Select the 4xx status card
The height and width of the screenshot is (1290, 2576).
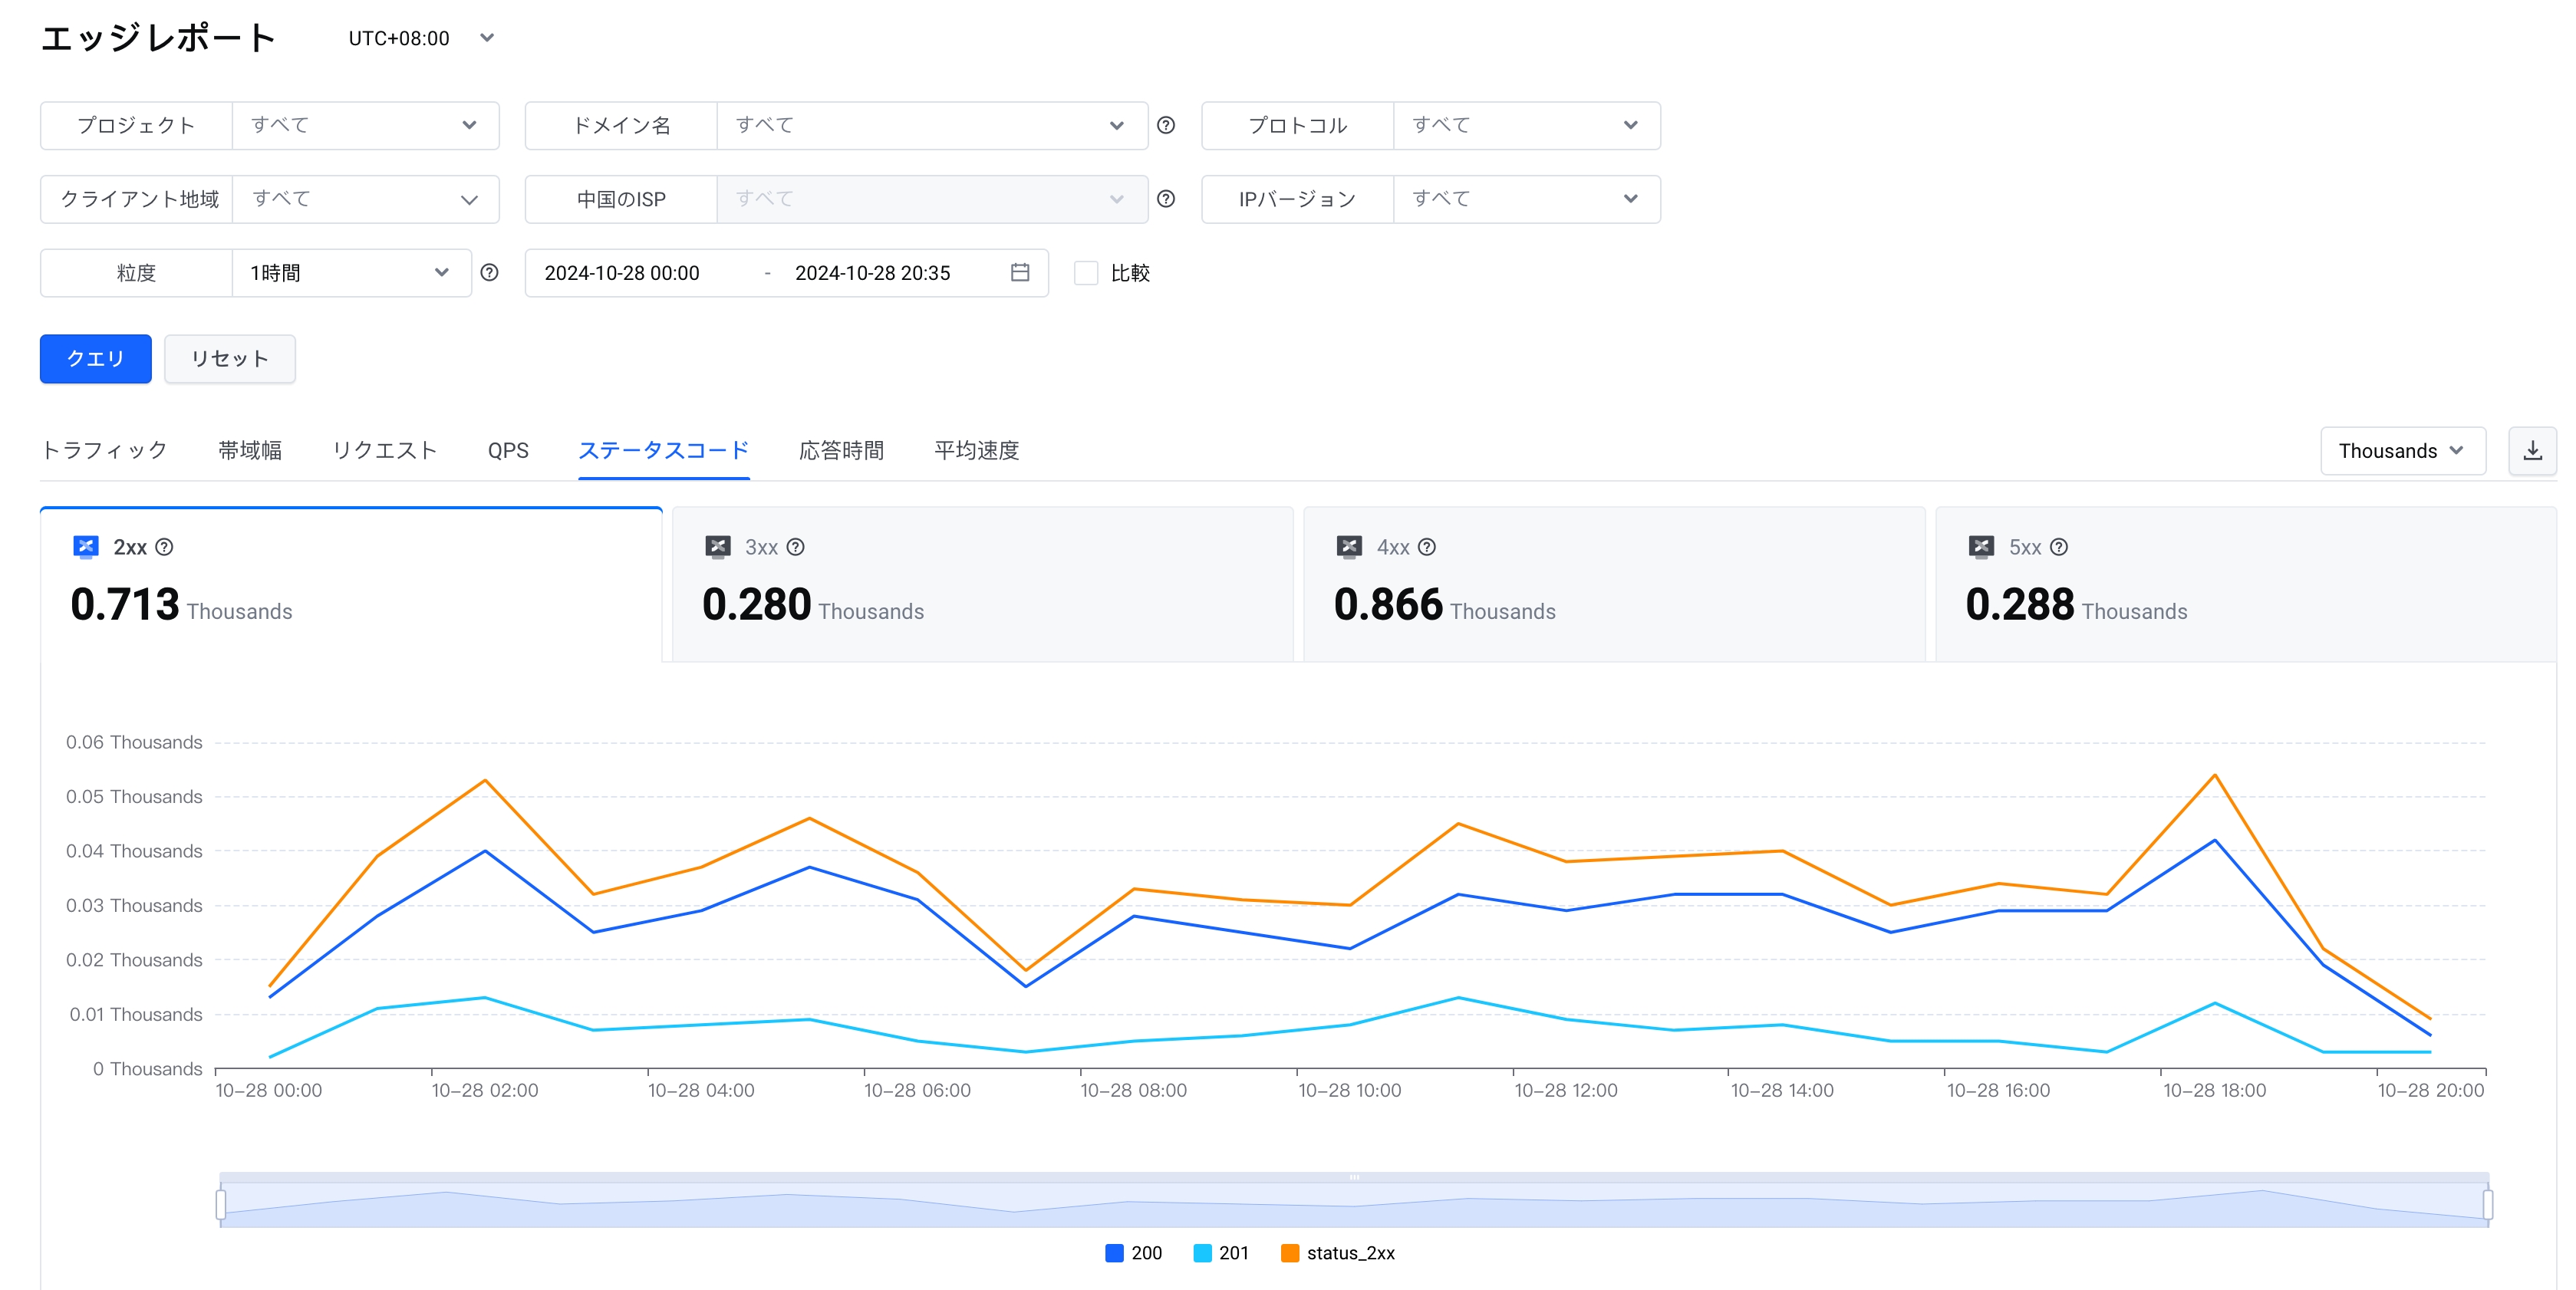1614,584
